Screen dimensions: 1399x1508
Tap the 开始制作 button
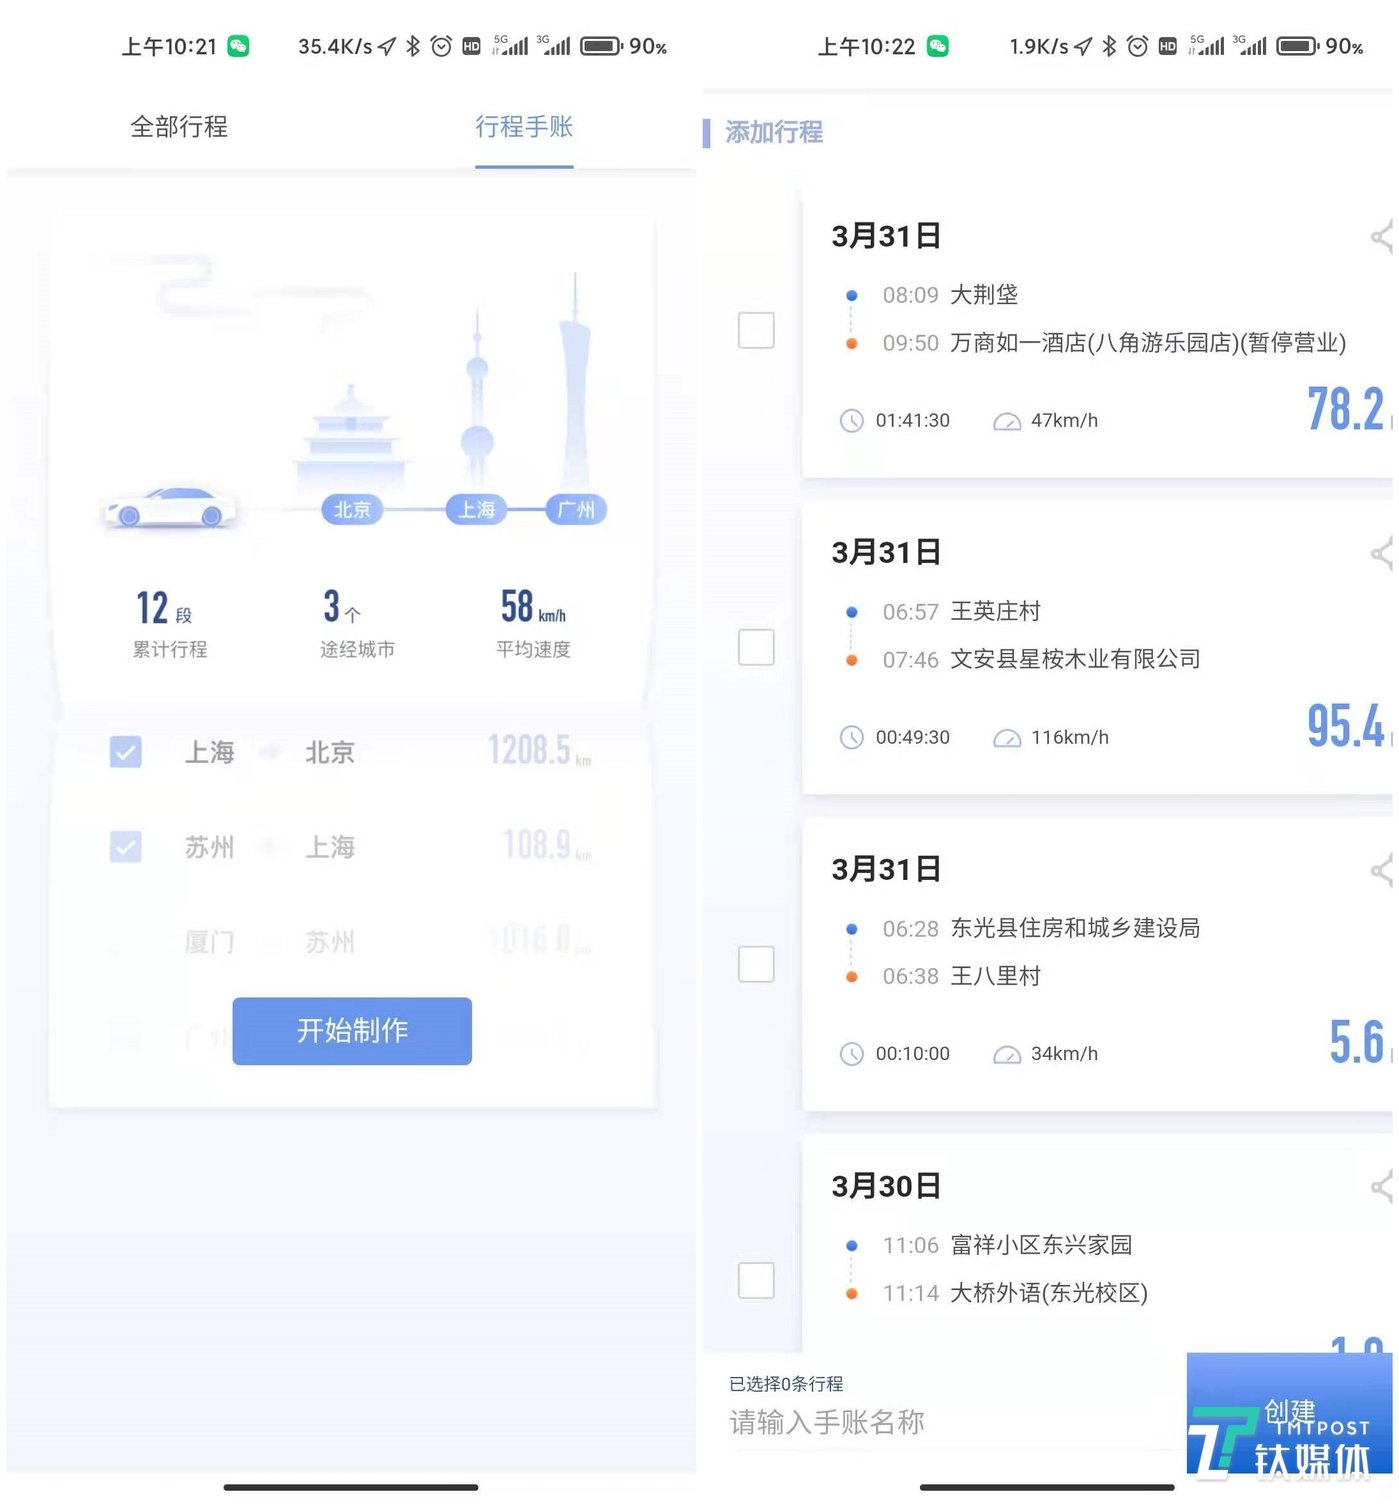351,1032
